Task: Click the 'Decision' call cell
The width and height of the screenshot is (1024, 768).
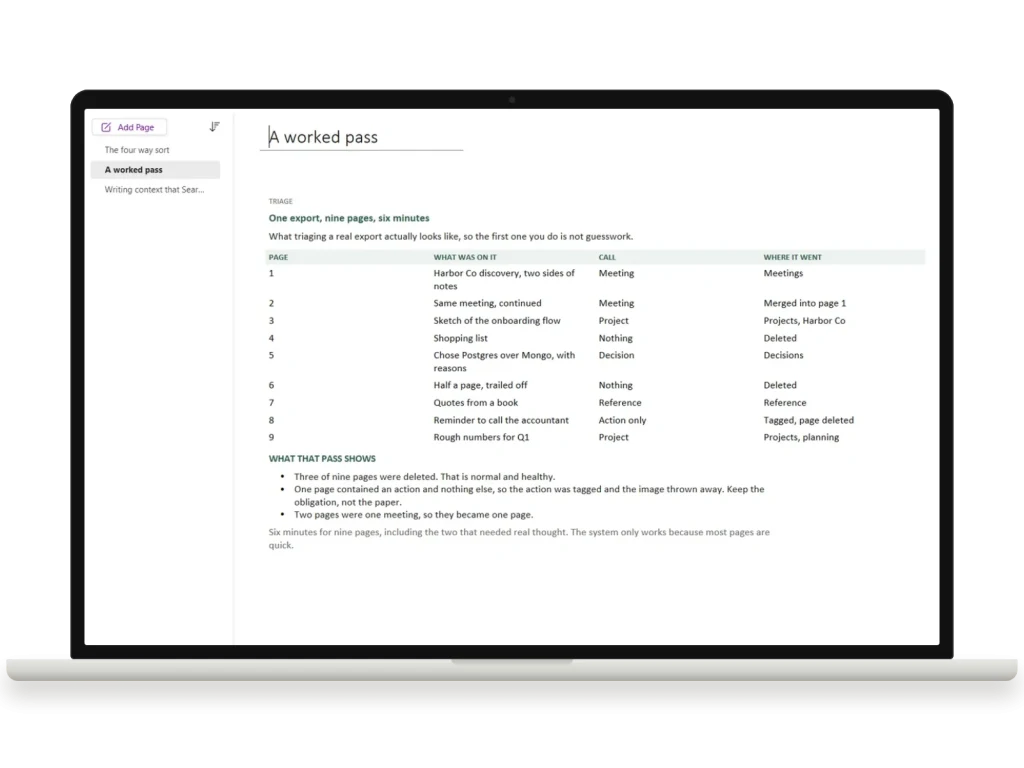Action: click(616, 355)
